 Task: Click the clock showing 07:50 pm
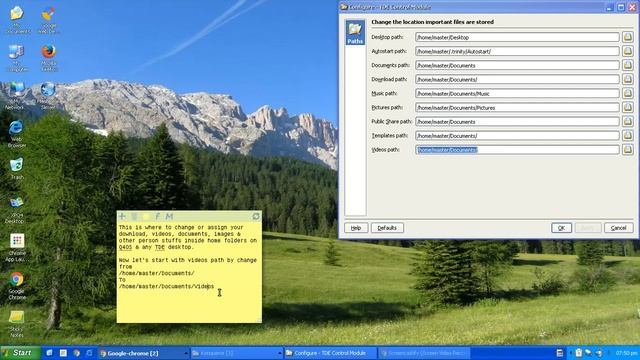click(627, 353)
